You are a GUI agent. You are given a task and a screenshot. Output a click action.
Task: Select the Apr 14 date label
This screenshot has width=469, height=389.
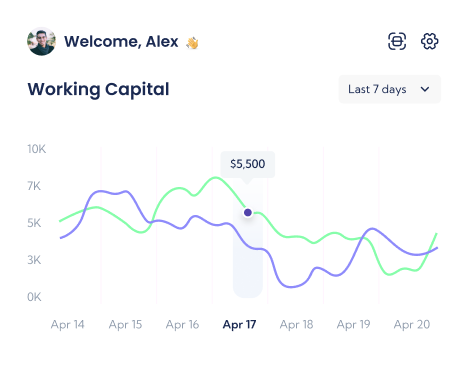tap(68, 324)
